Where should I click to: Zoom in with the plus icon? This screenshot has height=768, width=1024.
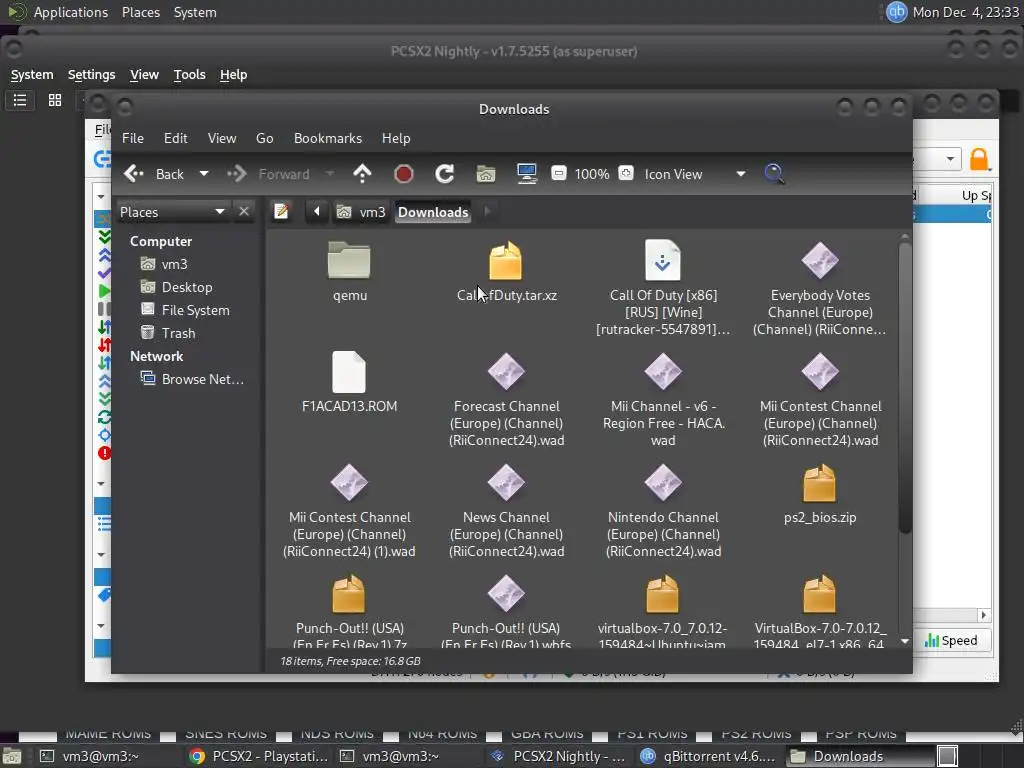(x=626, y=173)
